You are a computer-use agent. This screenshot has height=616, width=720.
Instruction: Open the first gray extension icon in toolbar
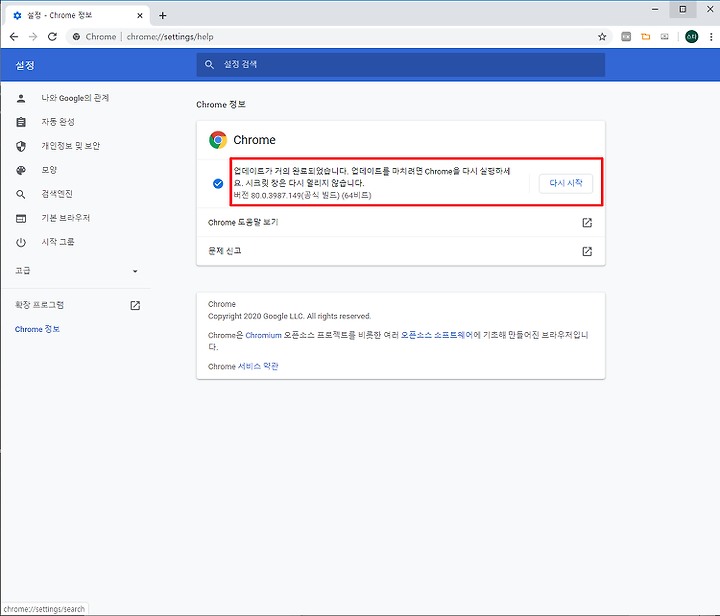tap(626, 37)
